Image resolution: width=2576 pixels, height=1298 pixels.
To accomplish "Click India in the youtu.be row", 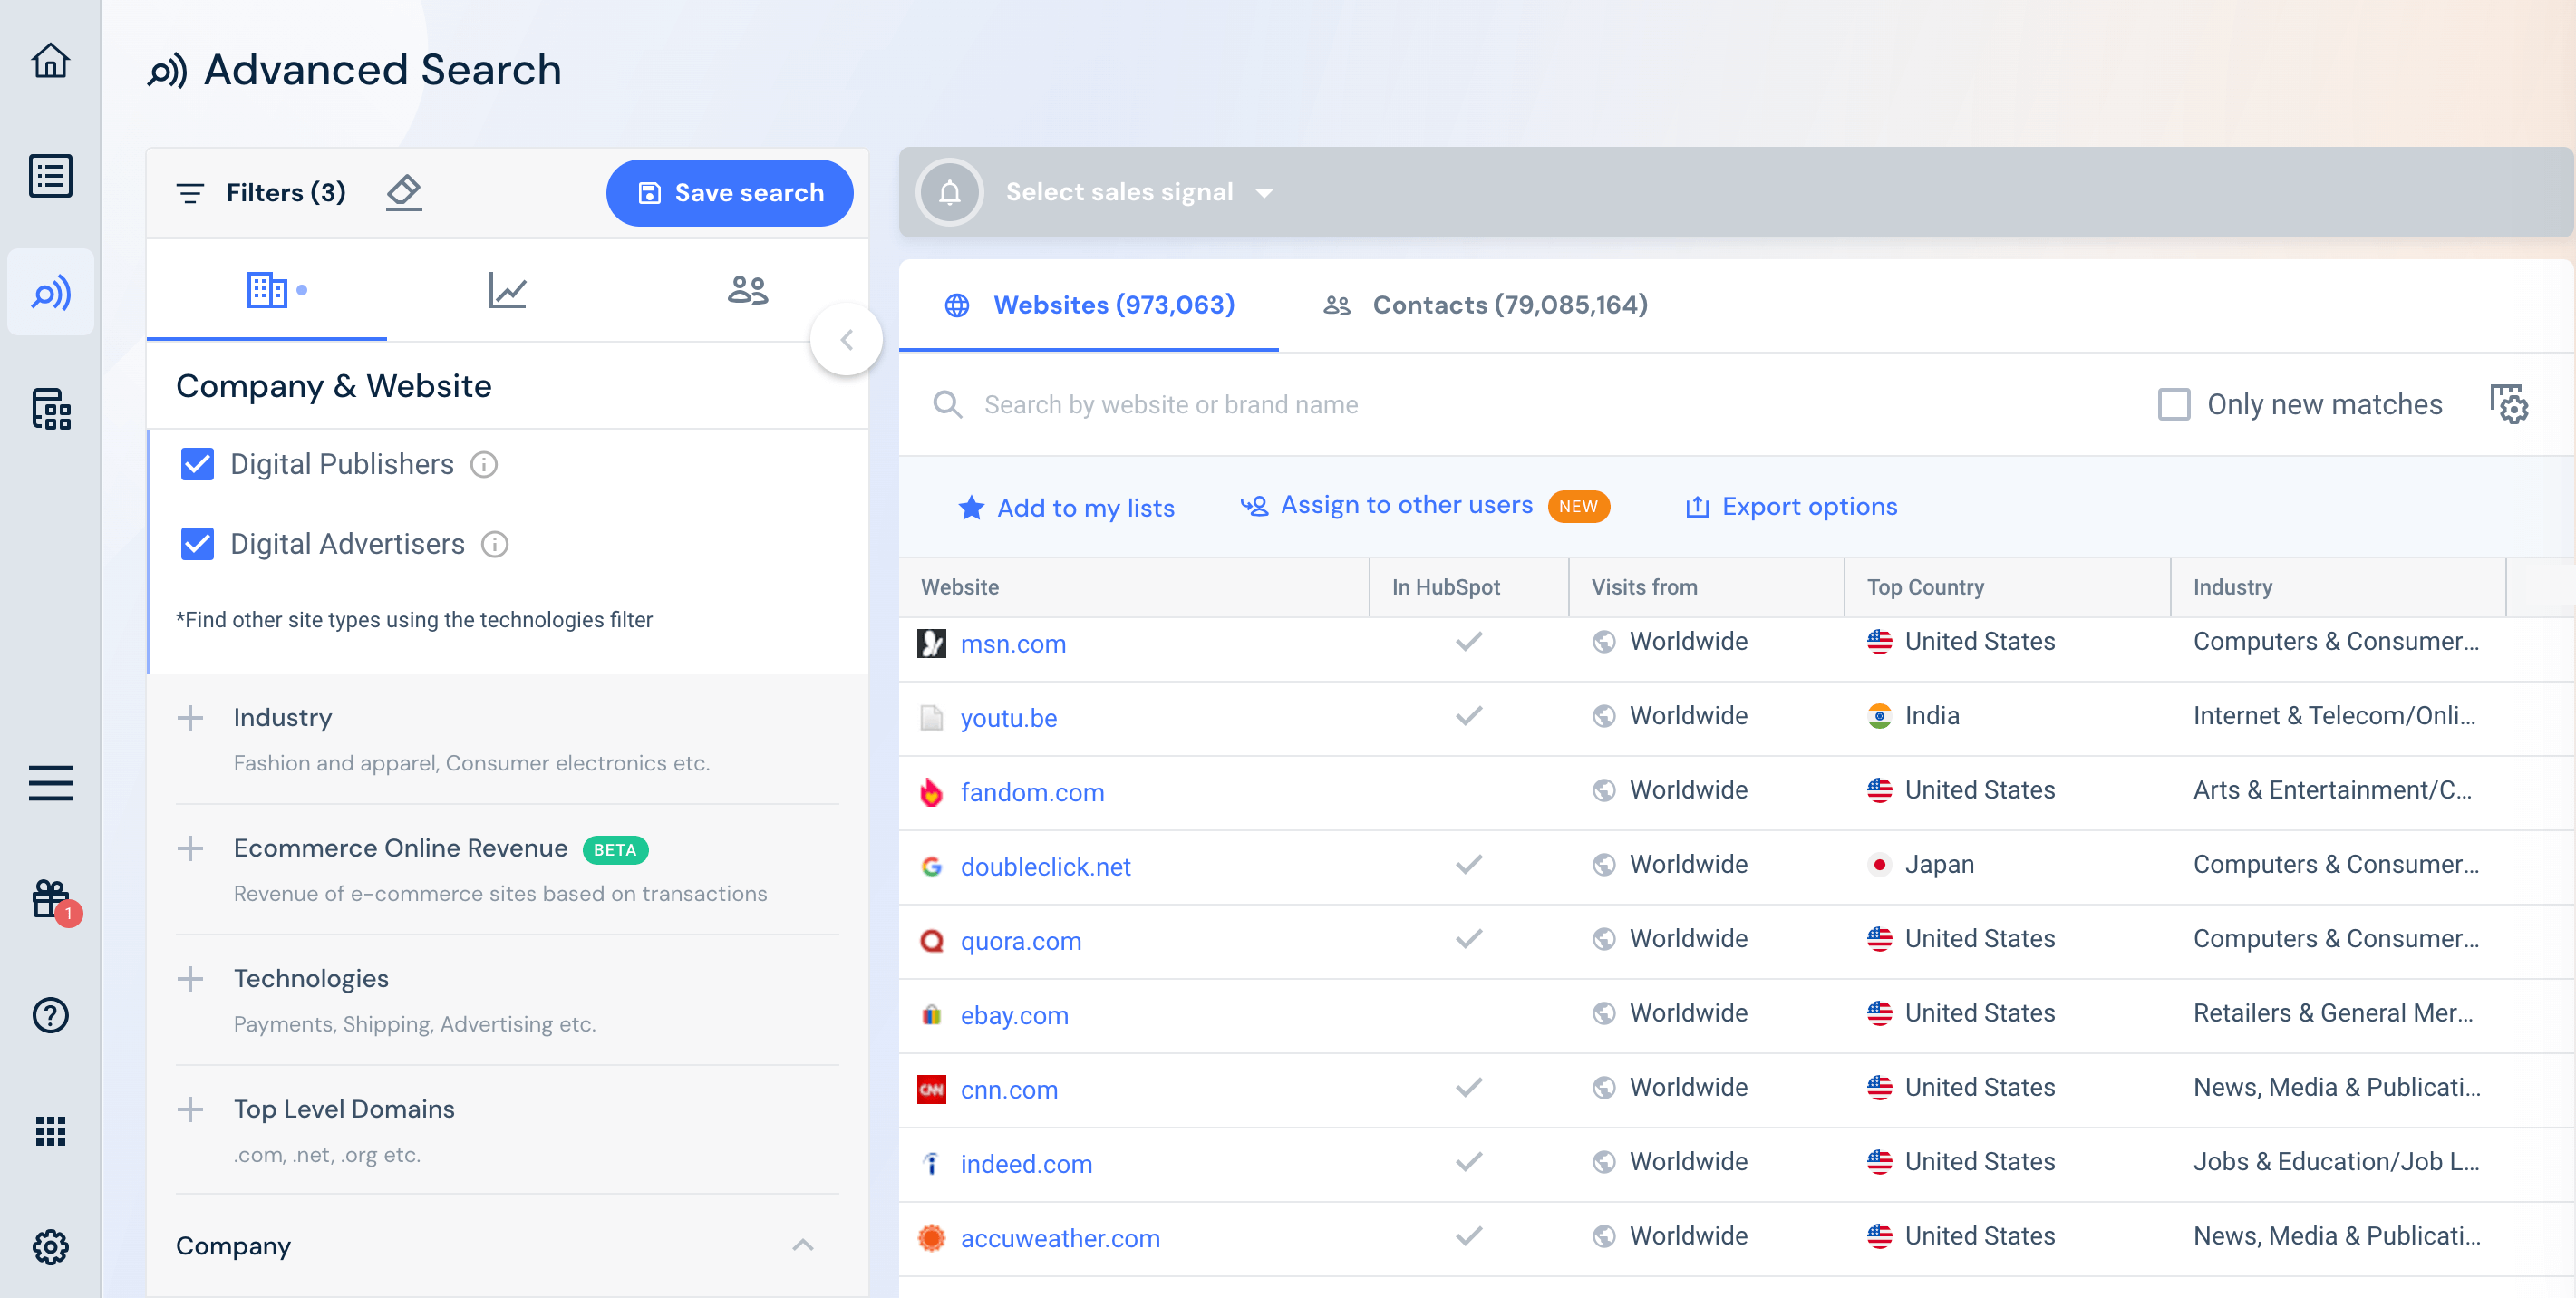I will [x=1931, y=716].
